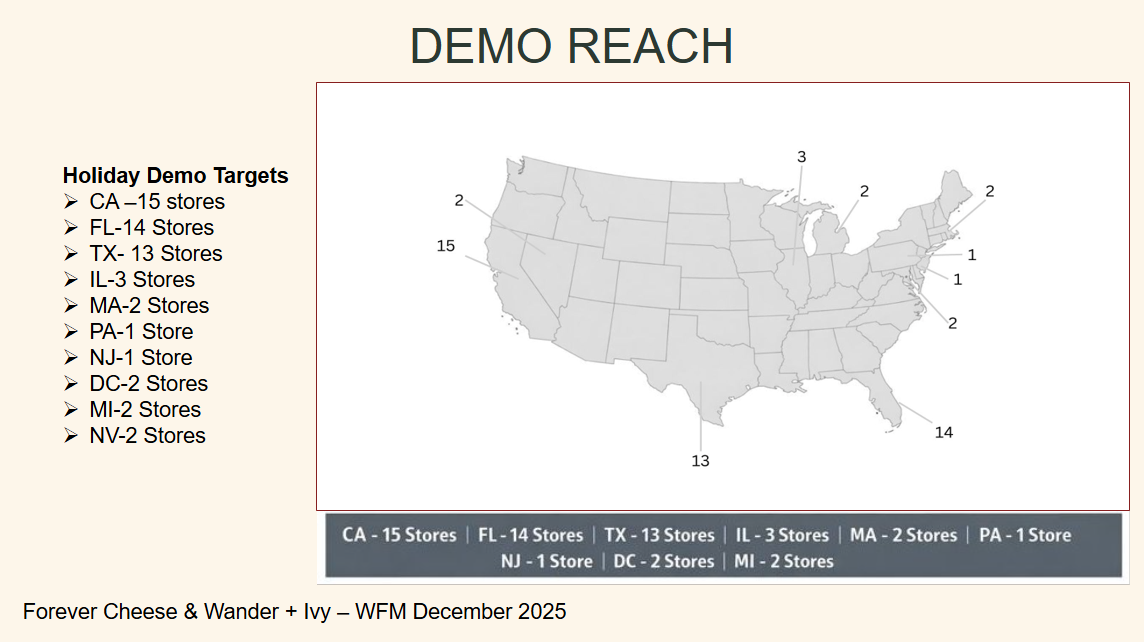Click the Forever Cheese footer text
Viewport: 1144px width, 642px height.
[294, 611]
